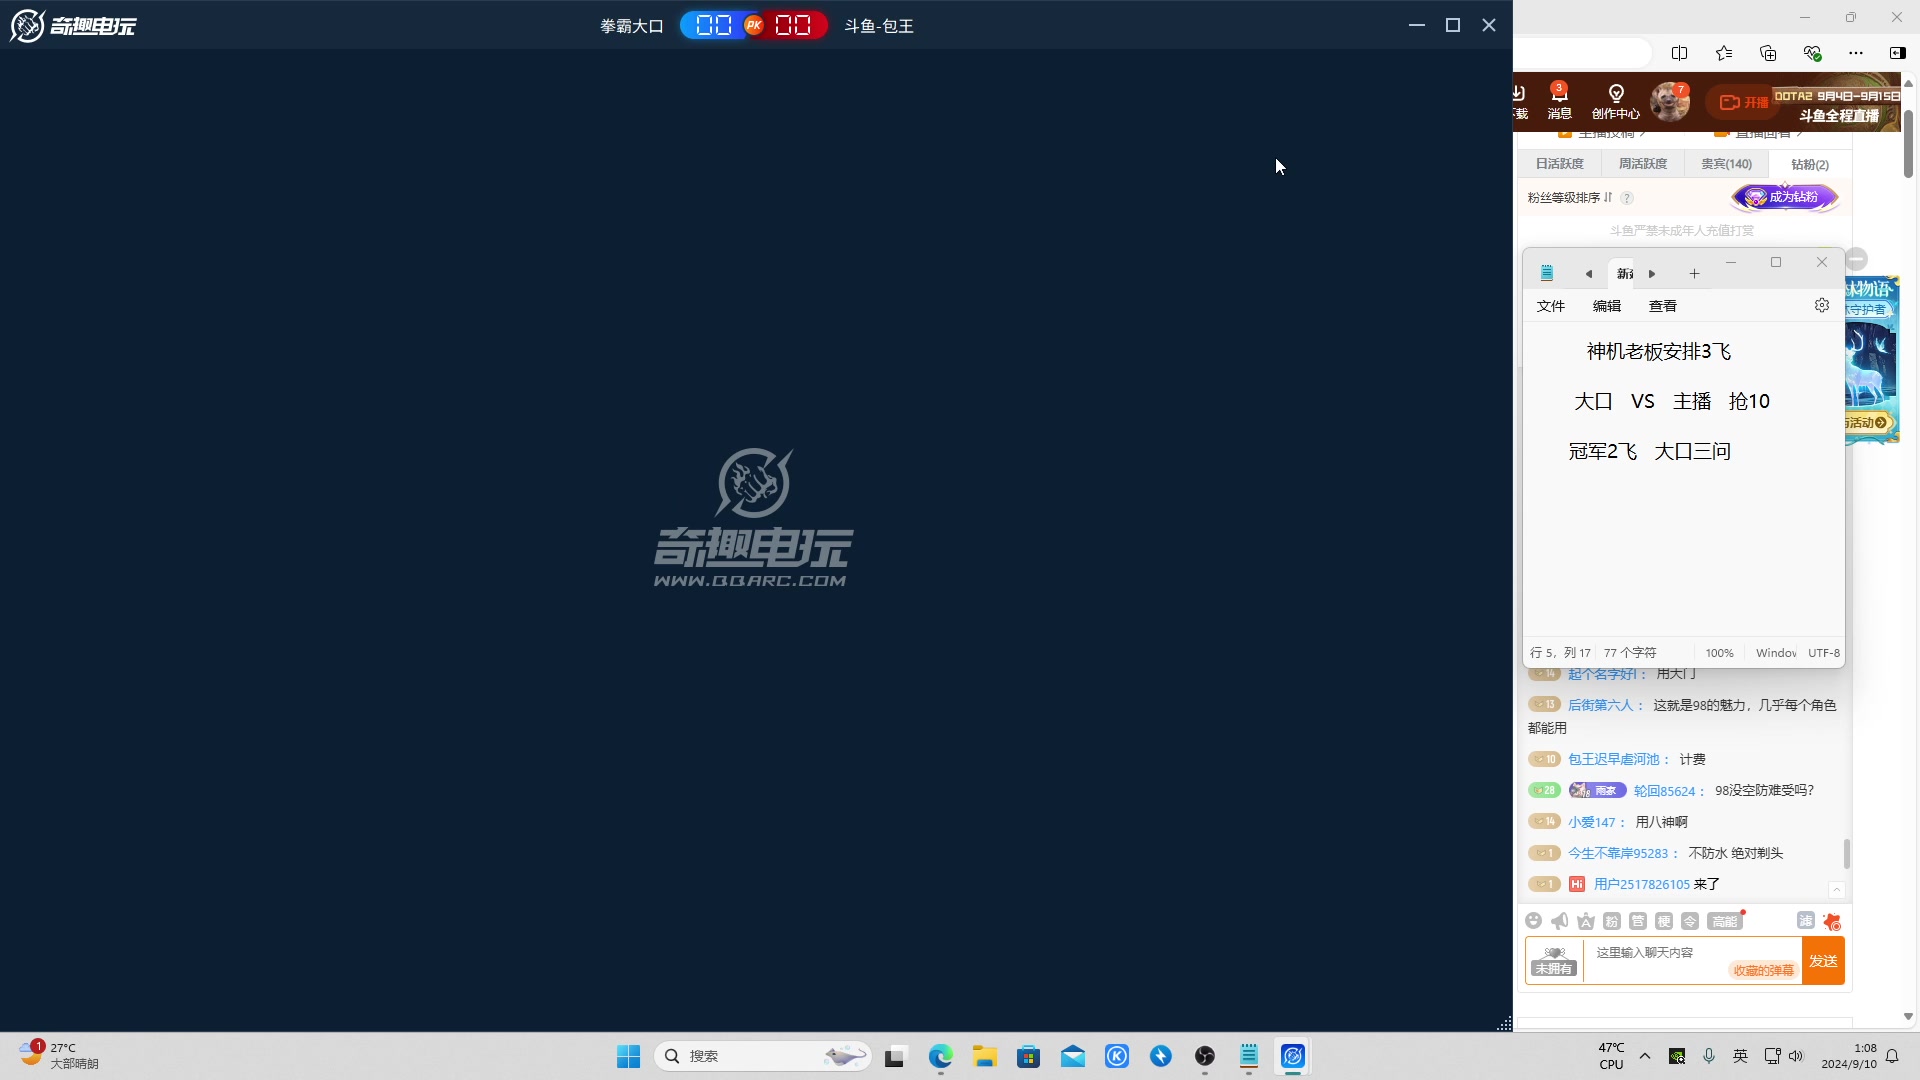Click the 管 icon in chat toolbar

tap(1637, 921)
